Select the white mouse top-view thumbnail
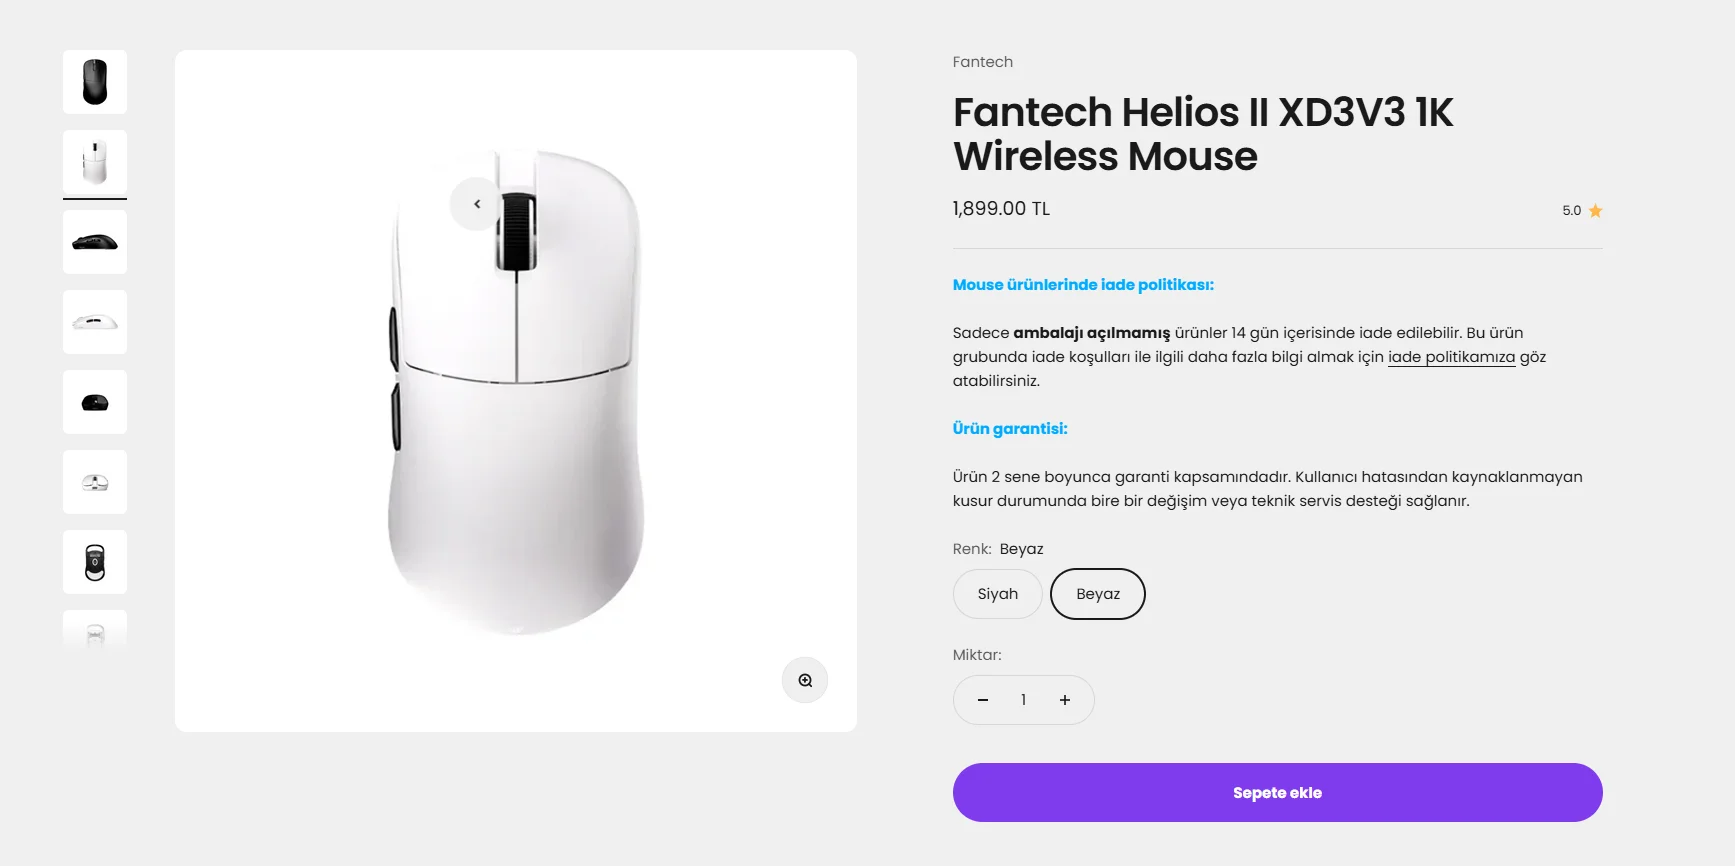The image size is (1735, 866). click(95, 162)
